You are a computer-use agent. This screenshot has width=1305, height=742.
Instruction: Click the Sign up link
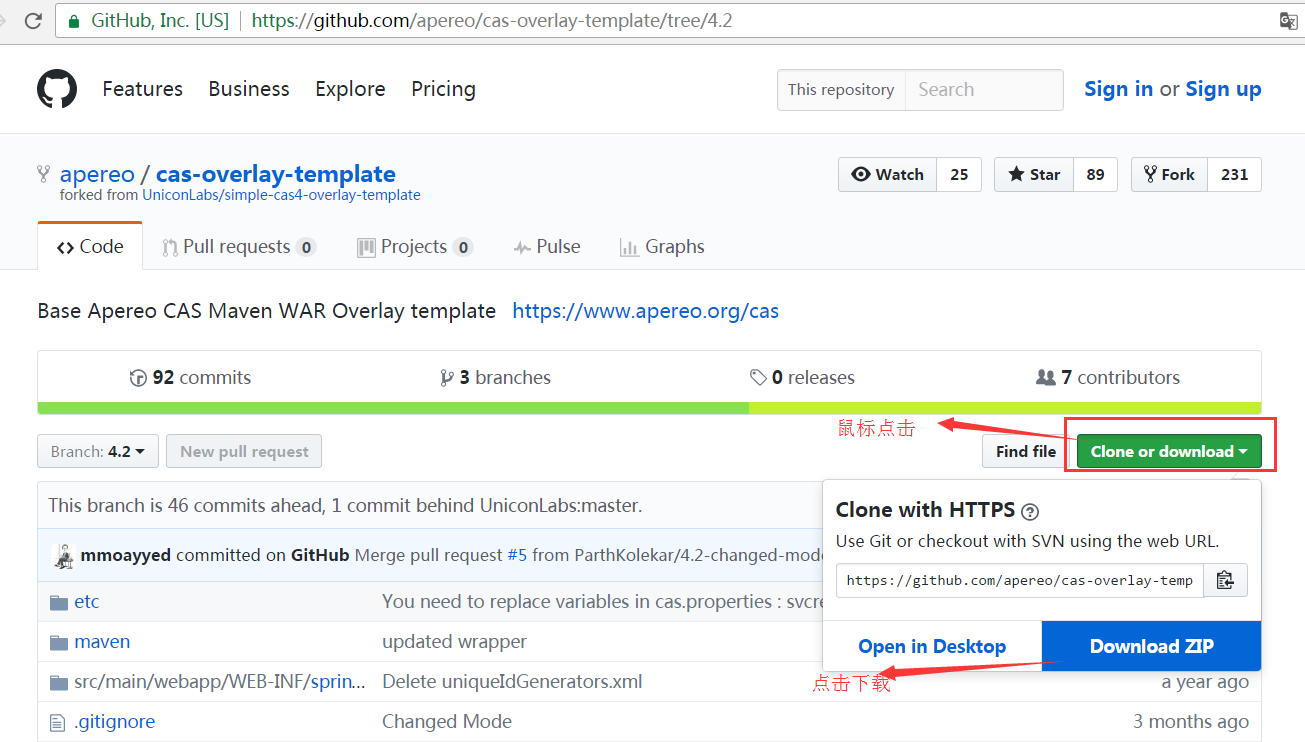1223,89
